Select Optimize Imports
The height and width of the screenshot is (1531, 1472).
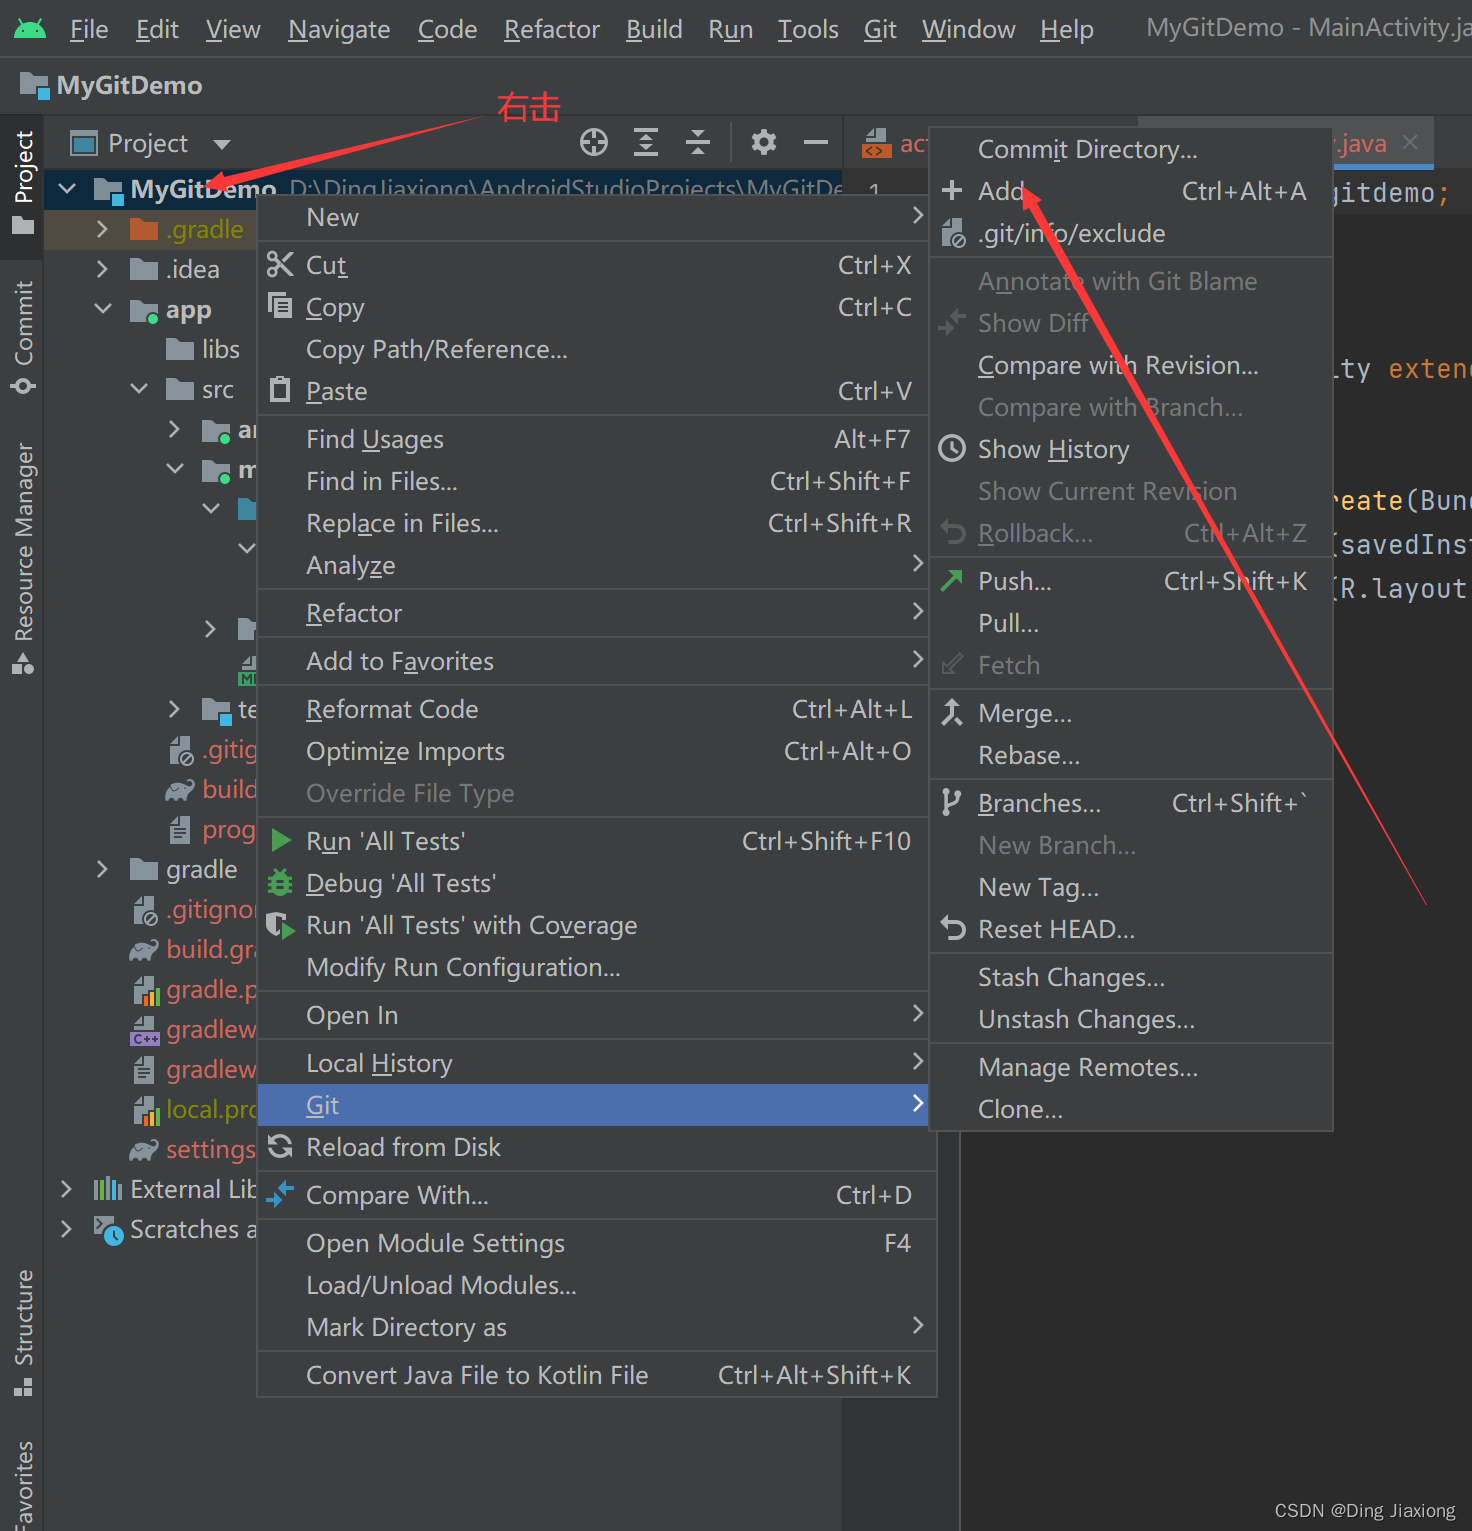pos(593,751)
